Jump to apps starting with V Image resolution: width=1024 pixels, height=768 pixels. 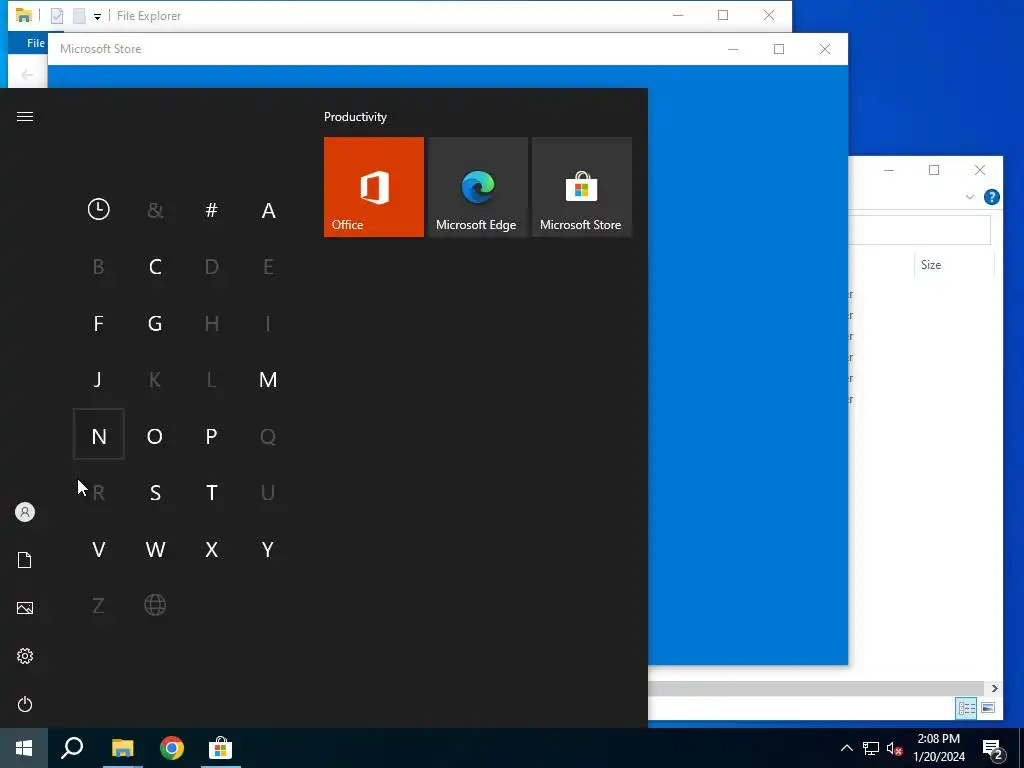click(99, 549)
